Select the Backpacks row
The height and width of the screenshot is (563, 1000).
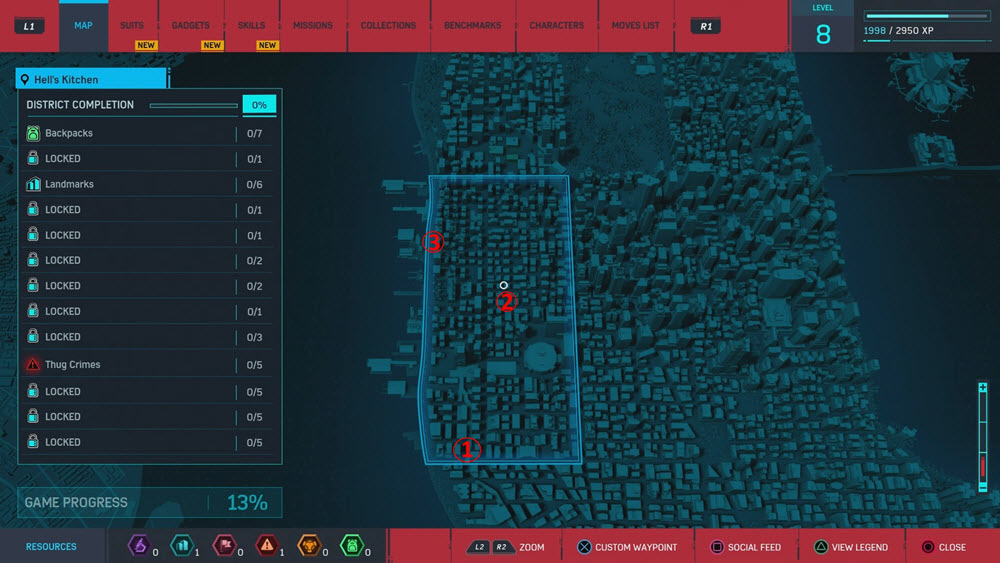pyautogui.click(x=149, y=133)
